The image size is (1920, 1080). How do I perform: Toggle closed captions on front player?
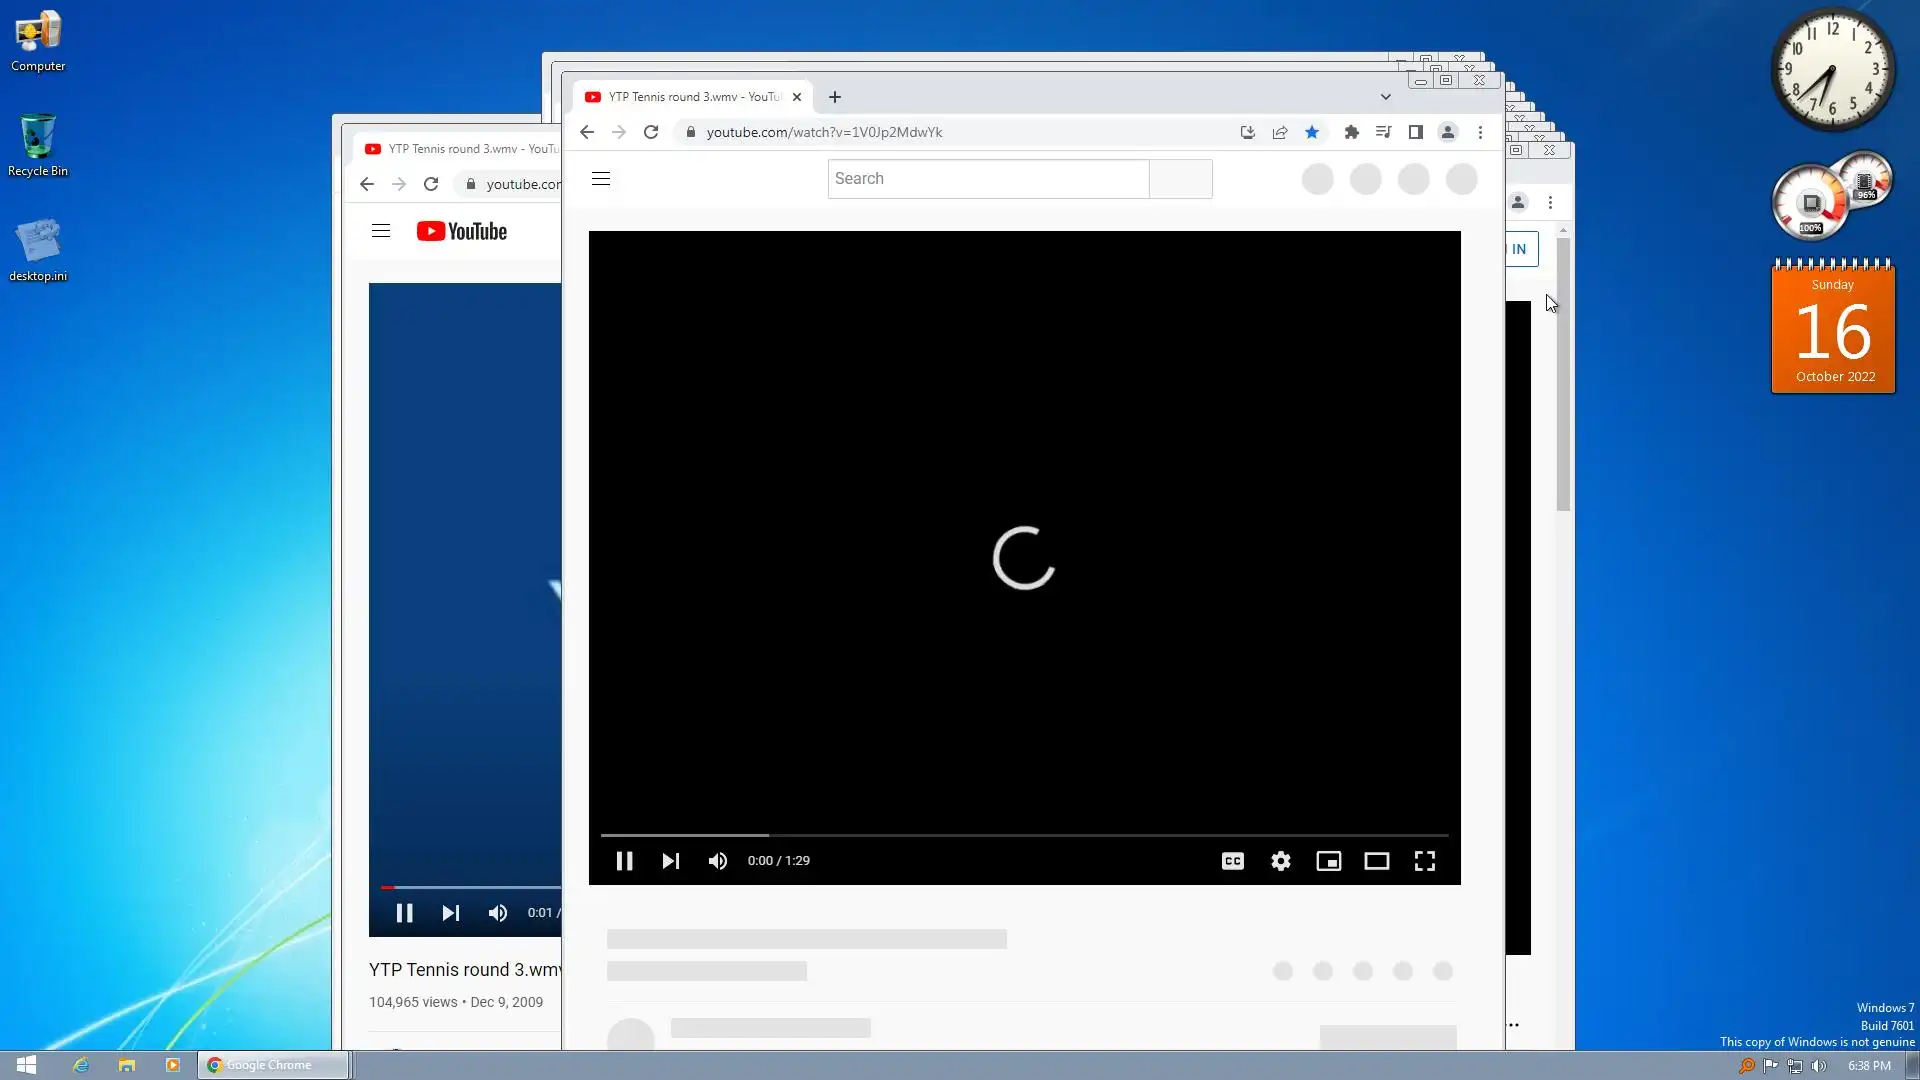1233,861
